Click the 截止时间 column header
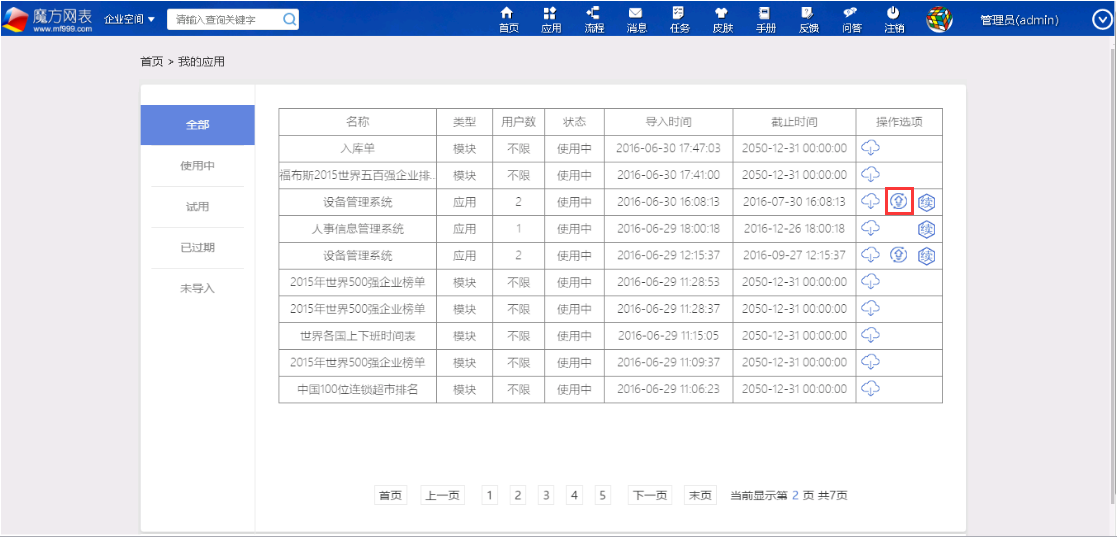 794,122
